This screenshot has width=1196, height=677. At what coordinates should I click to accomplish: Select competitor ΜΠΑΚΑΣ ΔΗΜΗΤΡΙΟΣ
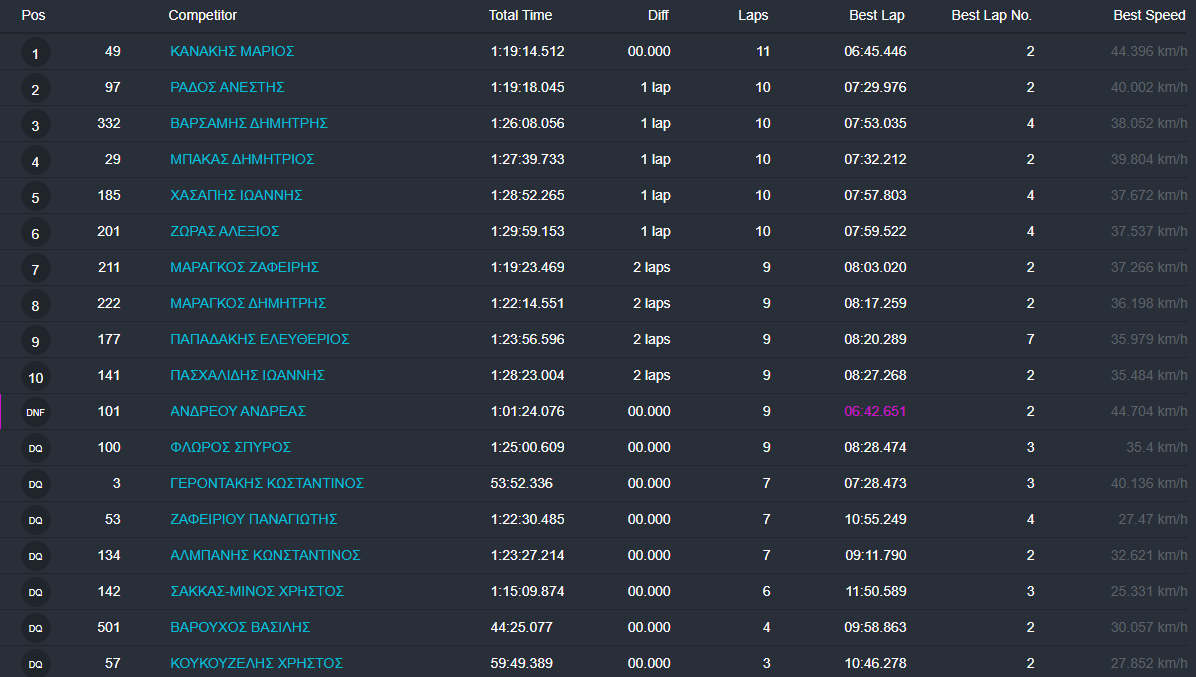(242, 159)
